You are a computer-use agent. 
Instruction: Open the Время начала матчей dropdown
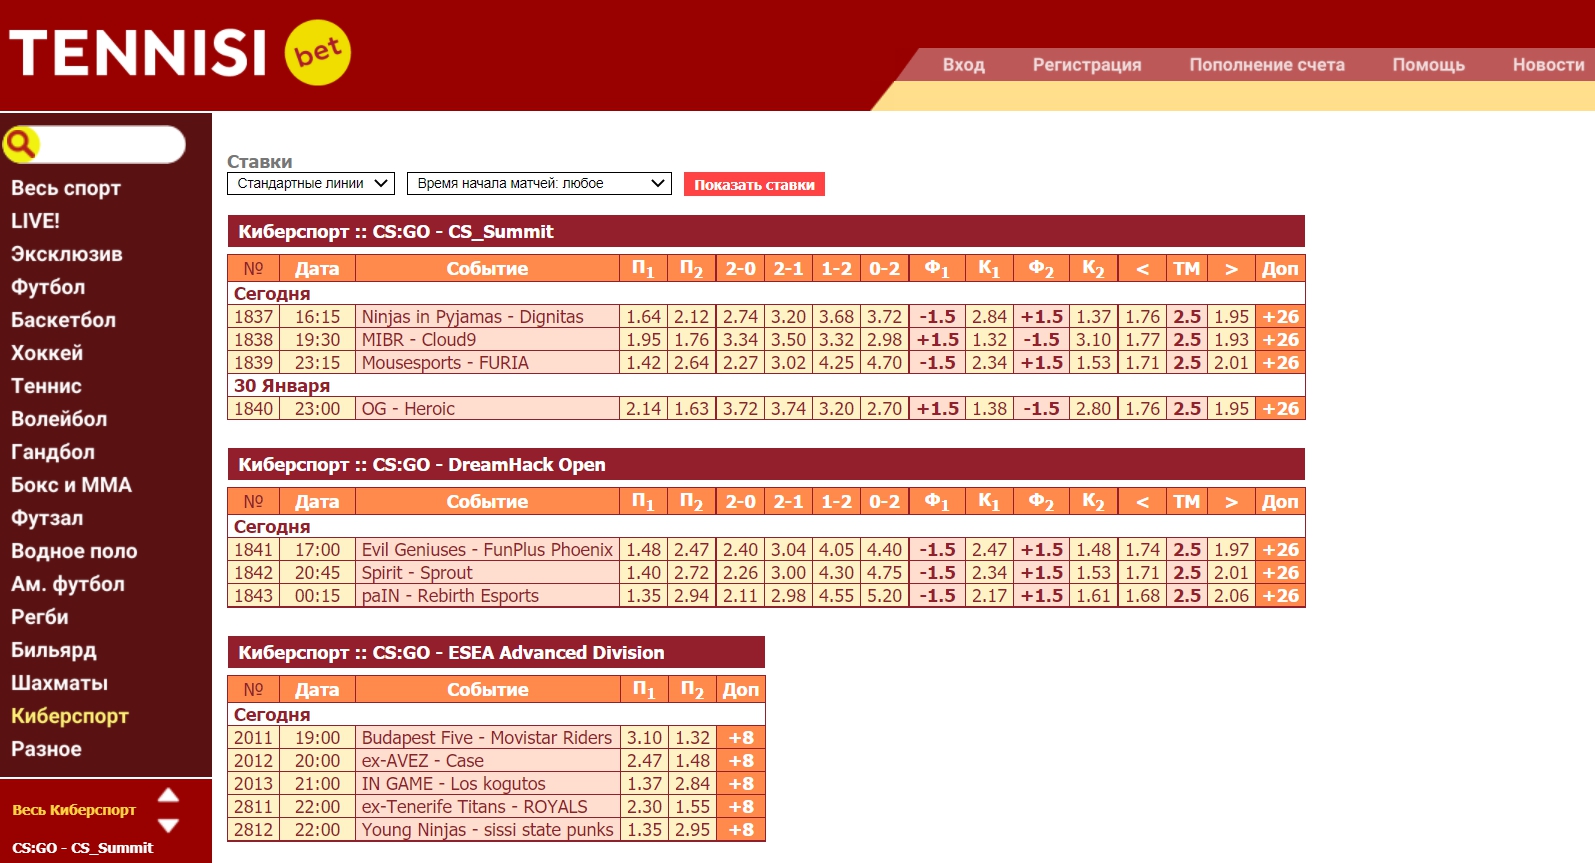click(x=539, y=184)
